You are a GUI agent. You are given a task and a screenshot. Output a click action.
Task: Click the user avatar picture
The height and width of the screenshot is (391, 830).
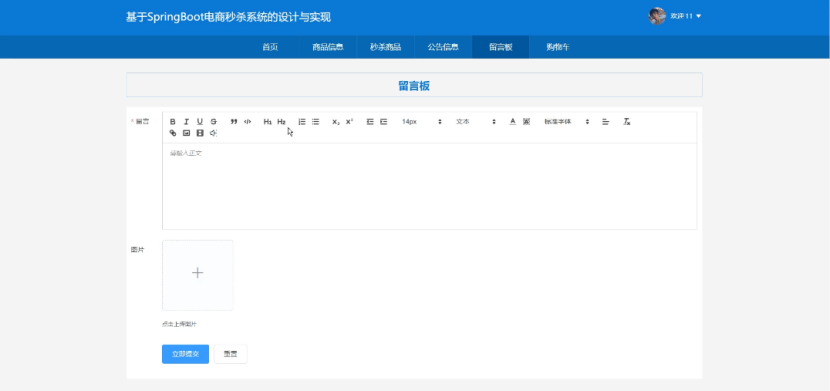(x=657, y=16)
